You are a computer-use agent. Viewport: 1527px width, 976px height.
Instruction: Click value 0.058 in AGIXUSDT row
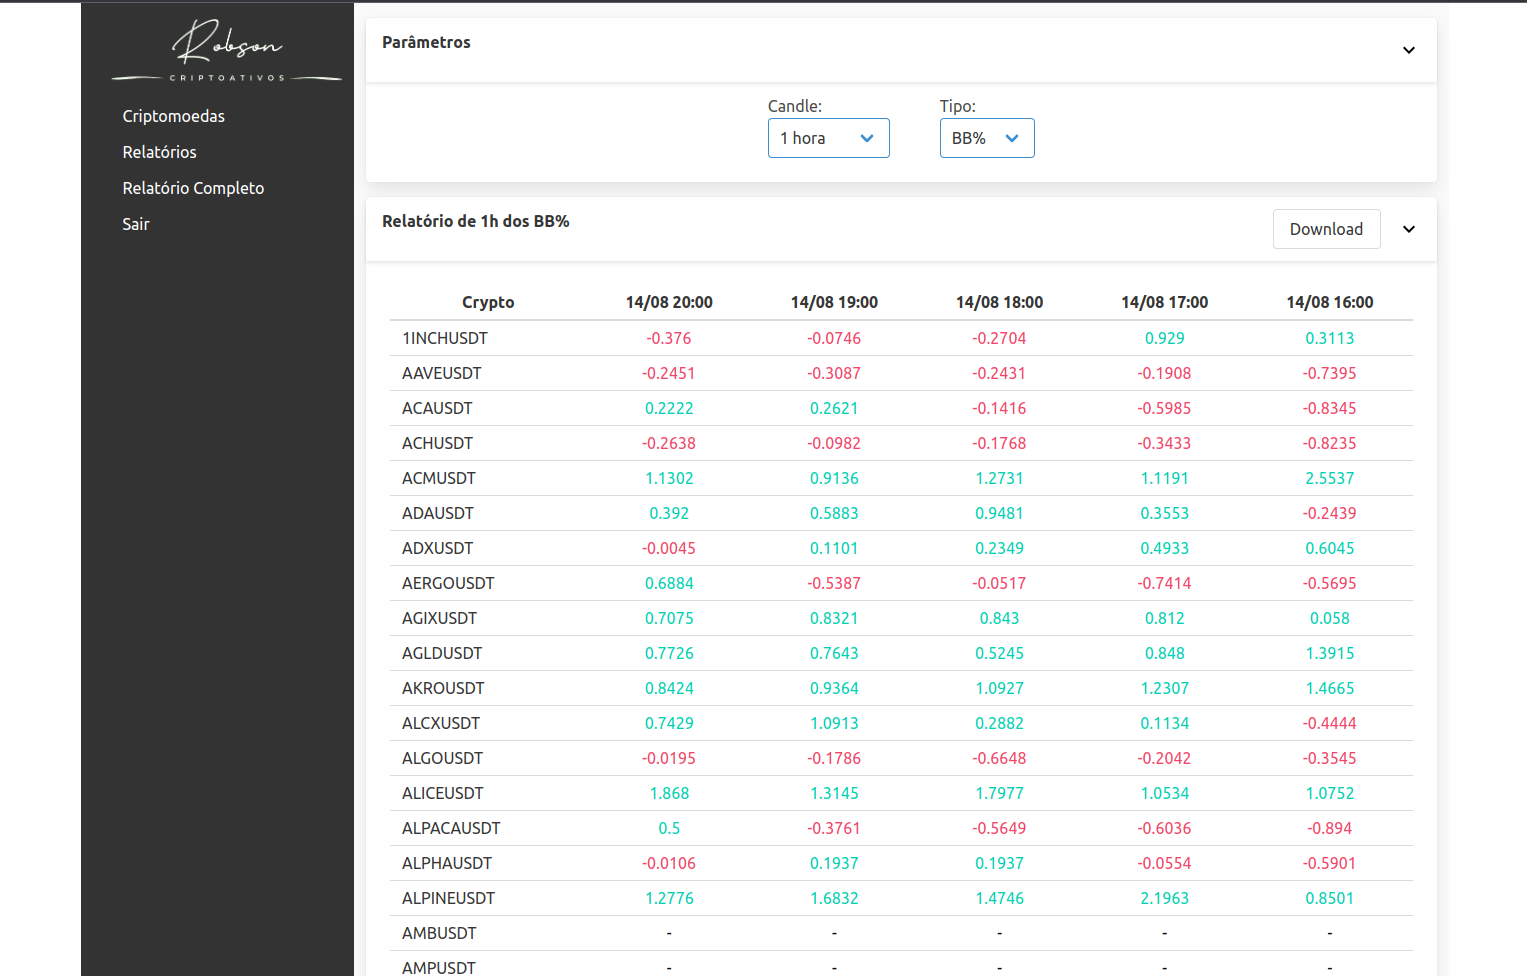(x=1330, y=618)
